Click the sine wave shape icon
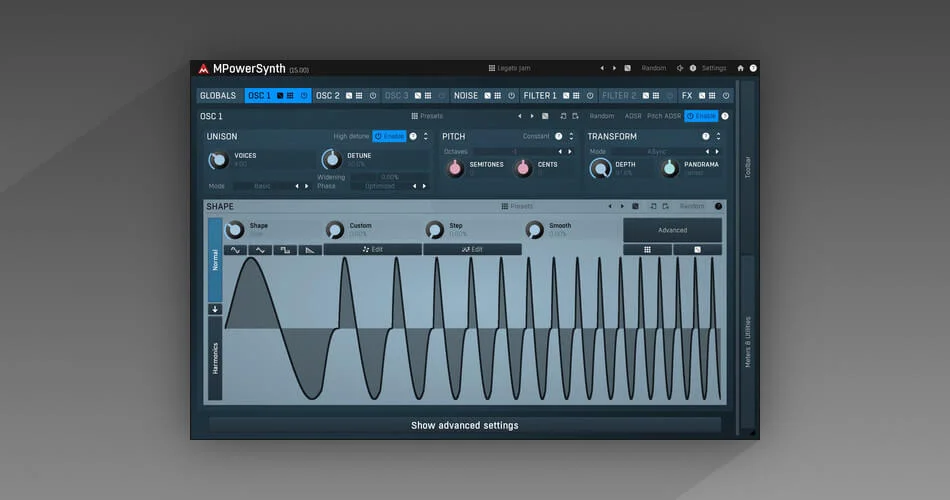The width and height of the screenshot is (950, 500). coord(235,250)
